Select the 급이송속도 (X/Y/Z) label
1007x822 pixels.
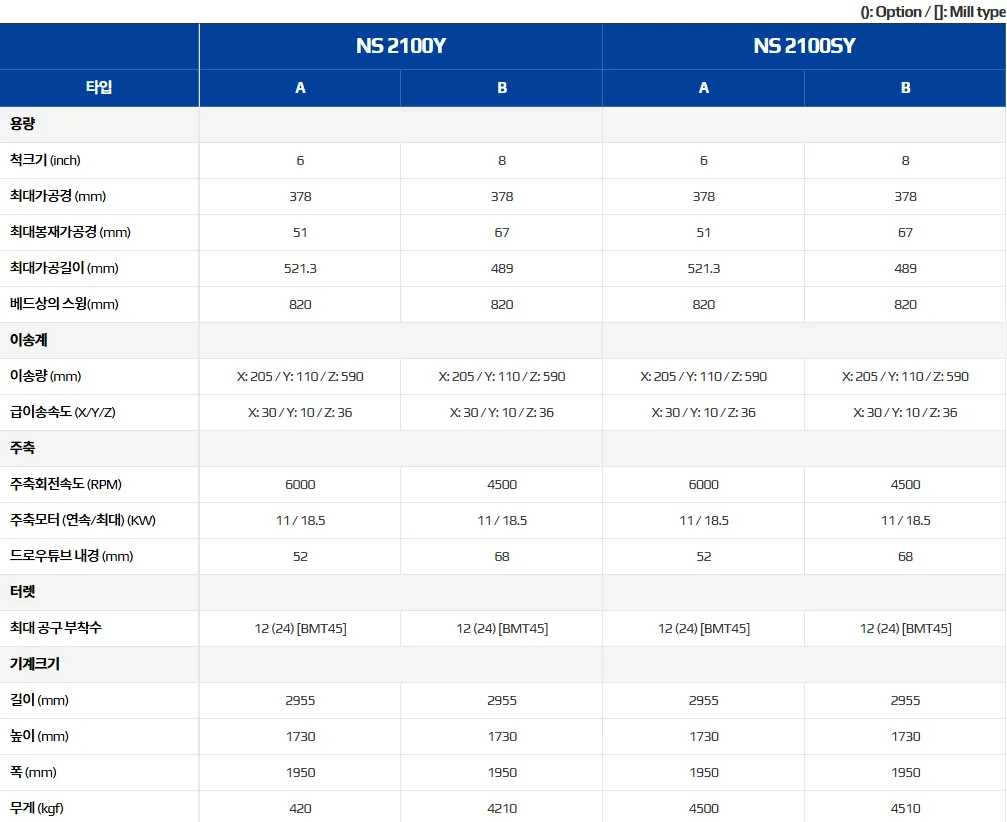point(63,412)
